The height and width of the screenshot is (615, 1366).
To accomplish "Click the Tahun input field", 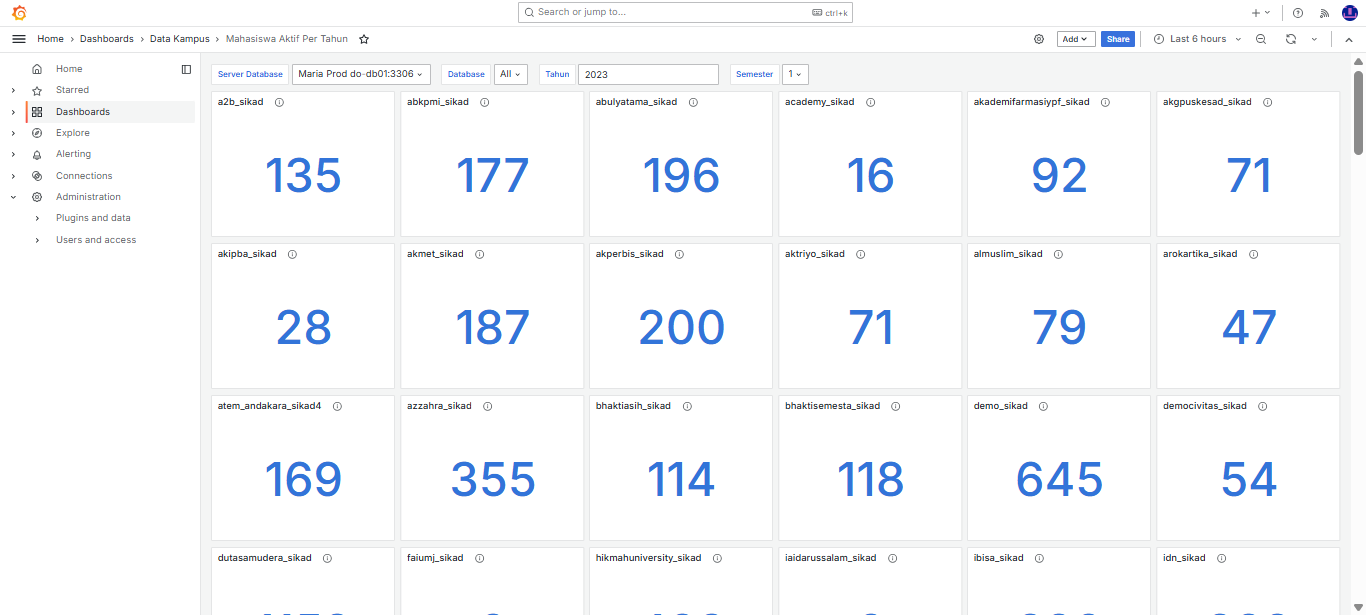I will (648, 74).
